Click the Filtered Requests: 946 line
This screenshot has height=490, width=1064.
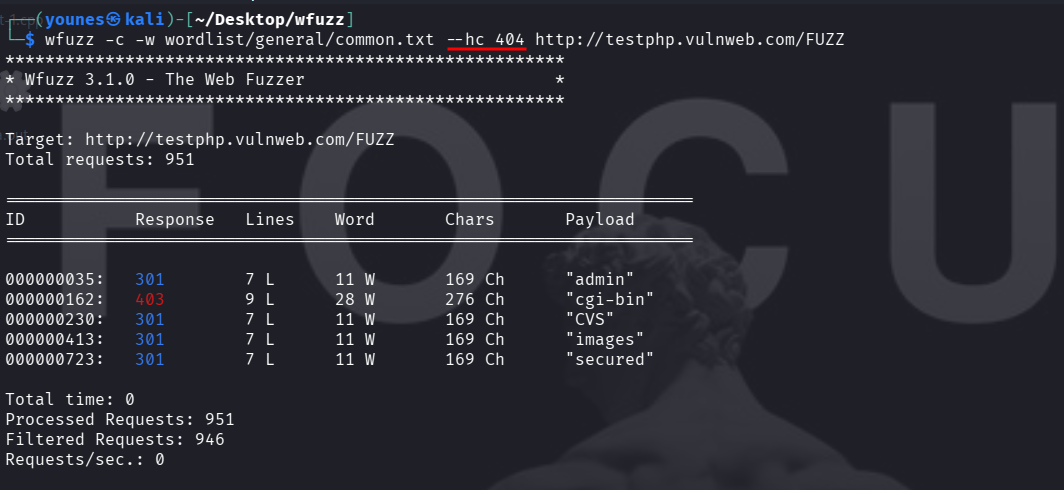point(115,439)
